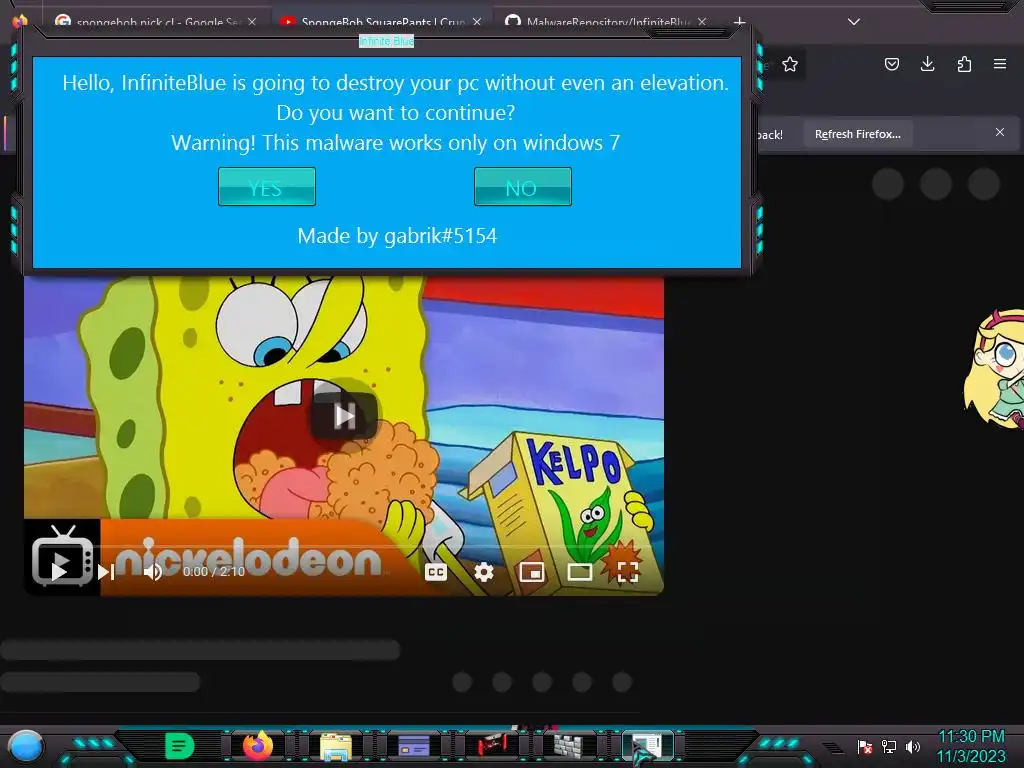The image size is (1024, 768).
Task: Select the active InfiniteBlue taskbar window icon
Action: click(x=647, y=746)
